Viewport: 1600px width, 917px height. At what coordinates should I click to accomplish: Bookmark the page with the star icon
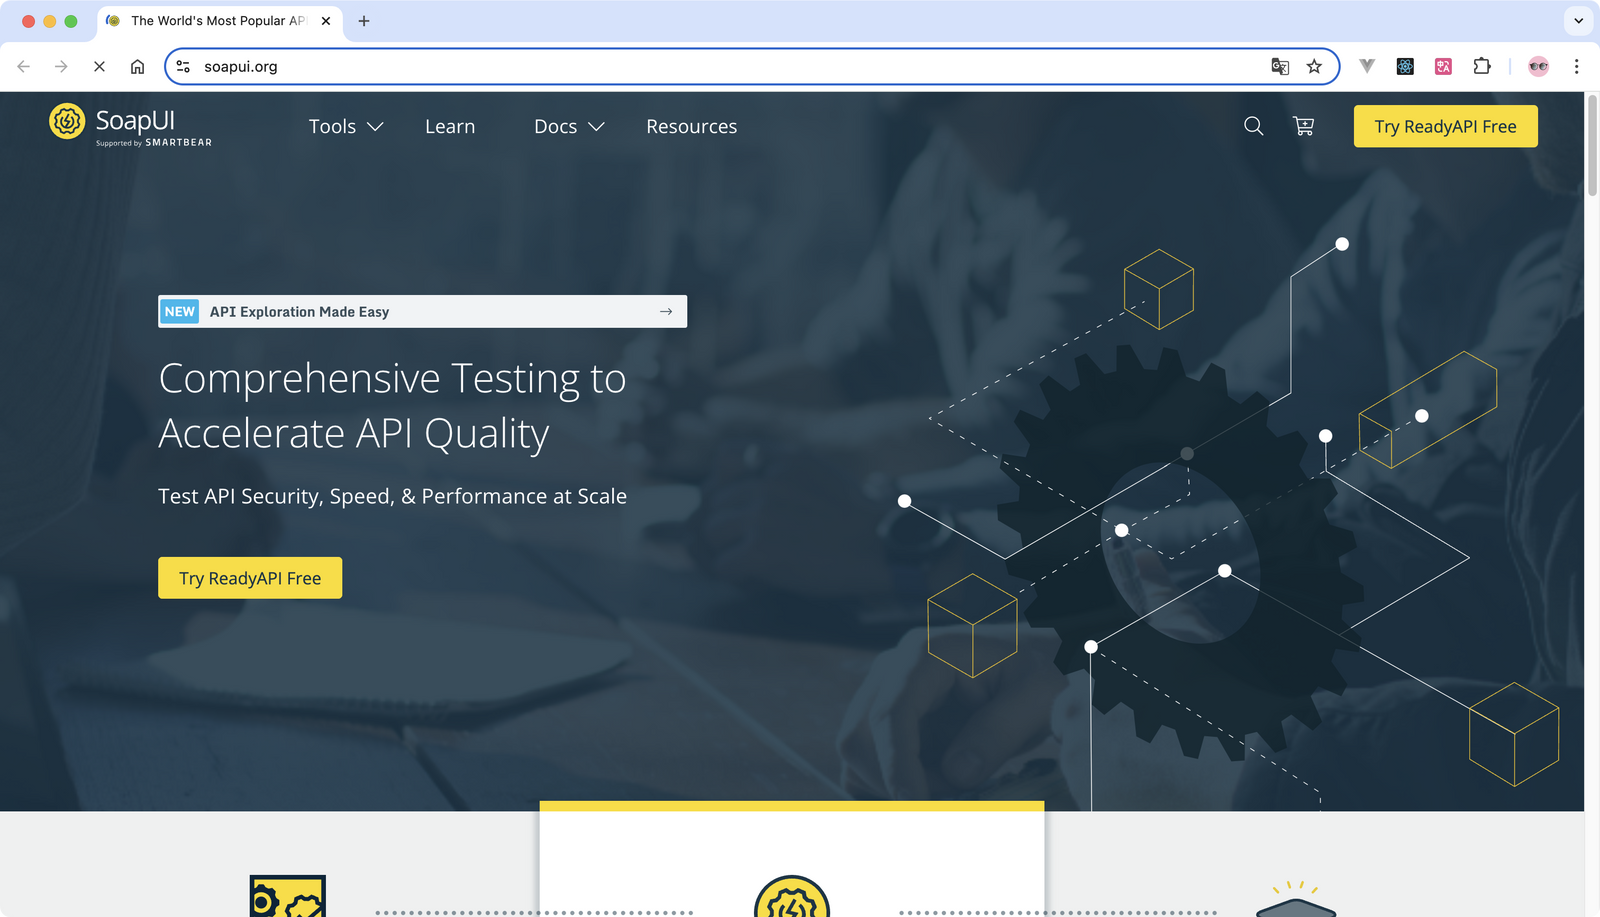(1314, 66)
